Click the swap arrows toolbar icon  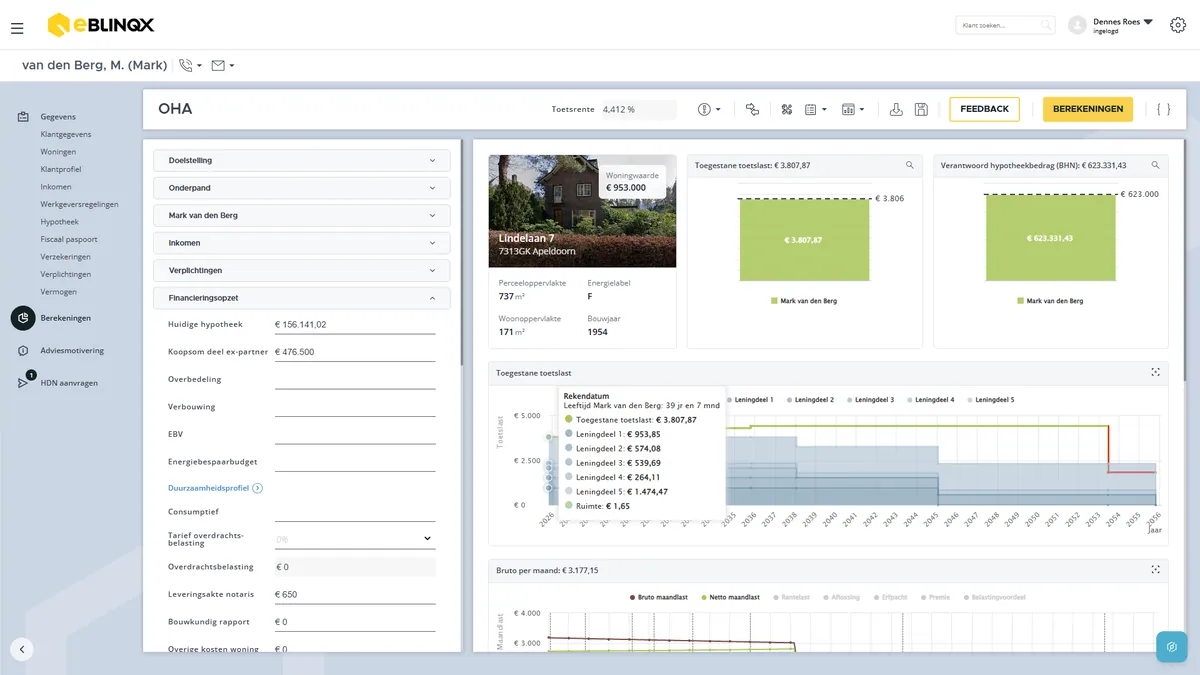(752, 109)
